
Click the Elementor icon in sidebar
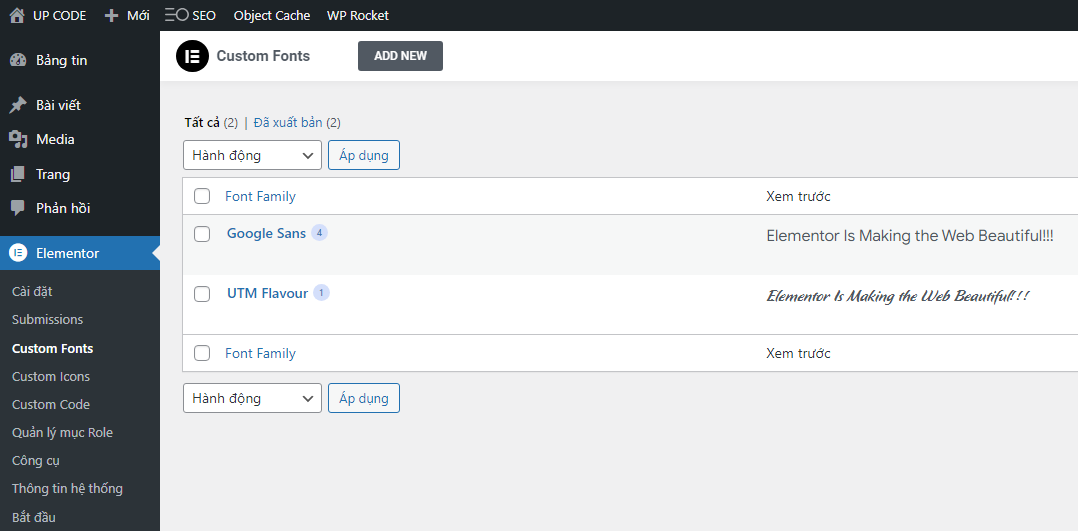point(18,253)
